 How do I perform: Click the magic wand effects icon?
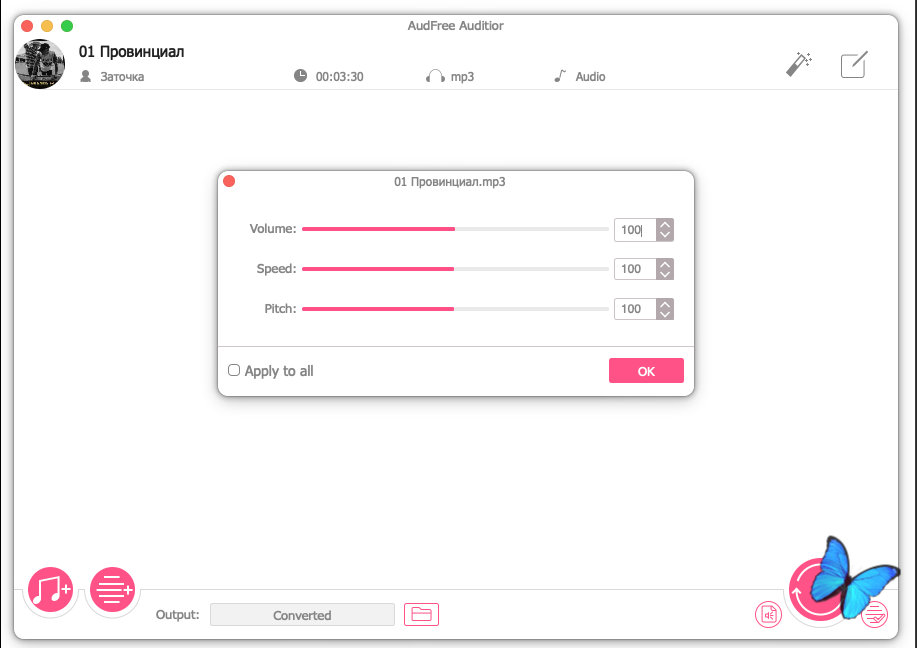click(798, 65)
